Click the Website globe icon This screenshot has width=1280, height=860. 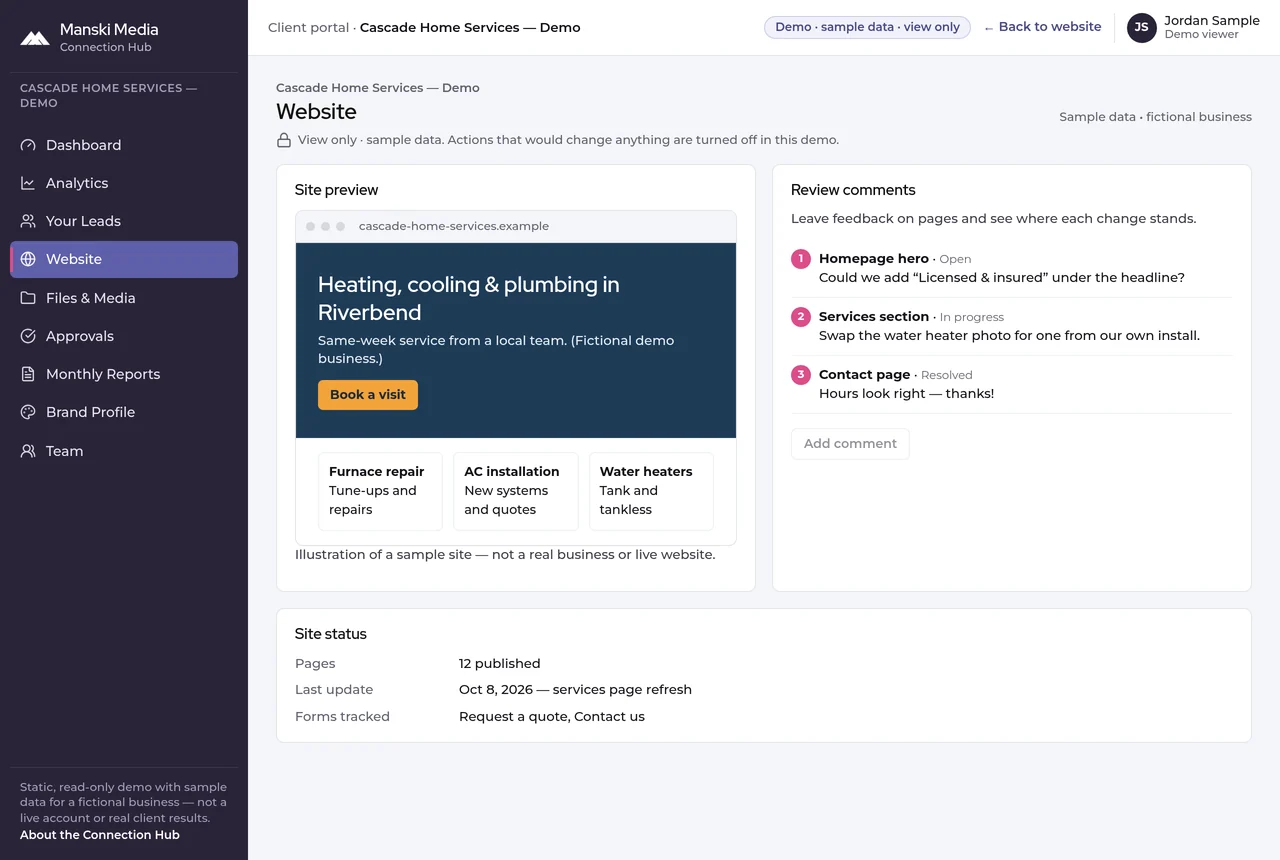28,259
